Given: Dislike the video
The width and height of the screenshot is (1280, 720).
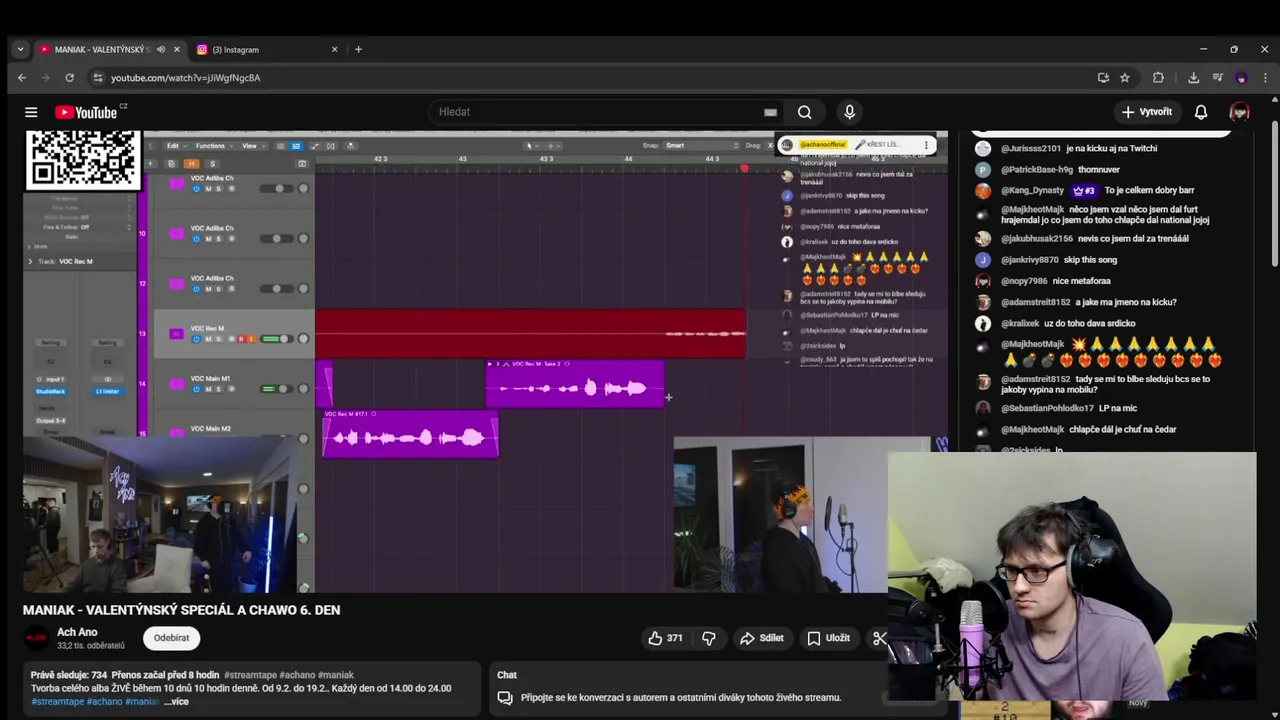Looking at the screenshot, I should [x=709, y=638].
